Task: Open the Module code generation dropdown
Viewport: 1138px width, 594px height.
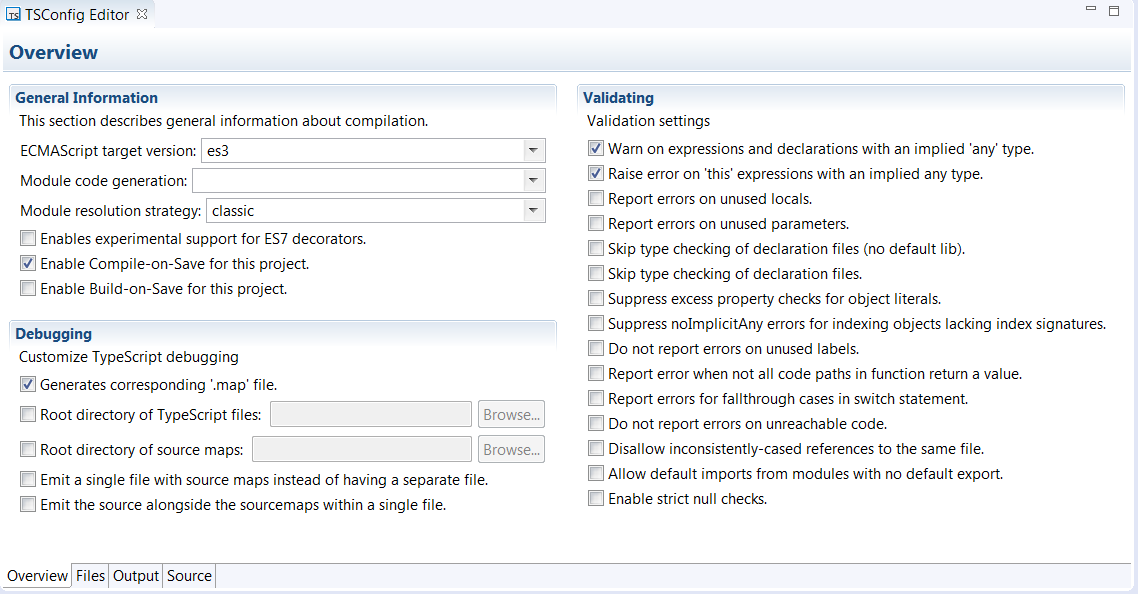Action: click(x=534, y=180)
